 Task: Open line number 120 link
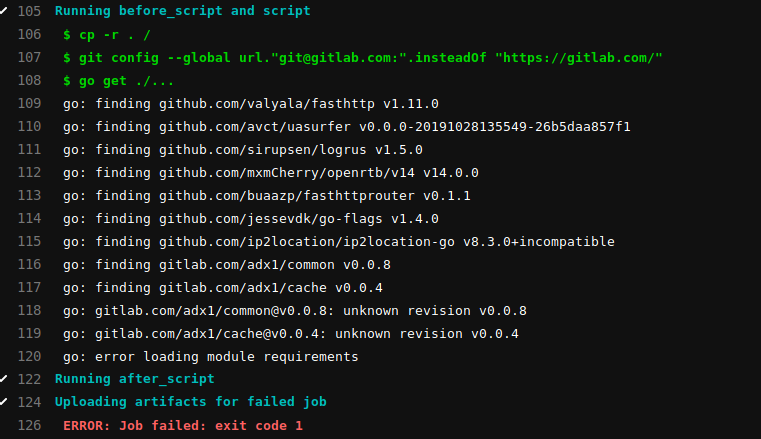(x=29, y=356)
